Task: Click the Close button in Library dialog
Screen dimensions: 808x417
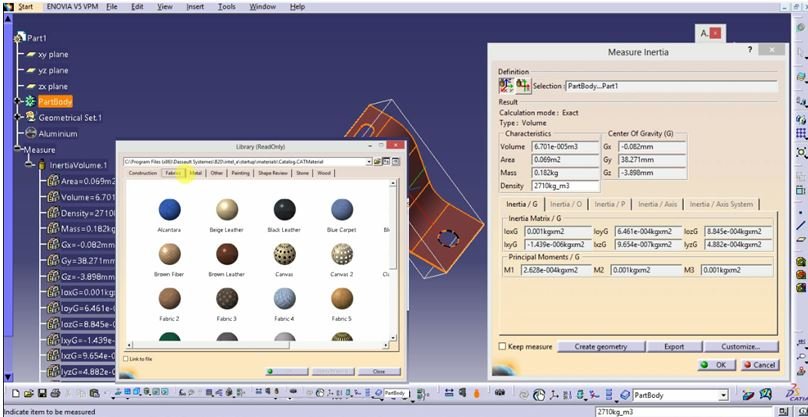Action: [379, 371]
